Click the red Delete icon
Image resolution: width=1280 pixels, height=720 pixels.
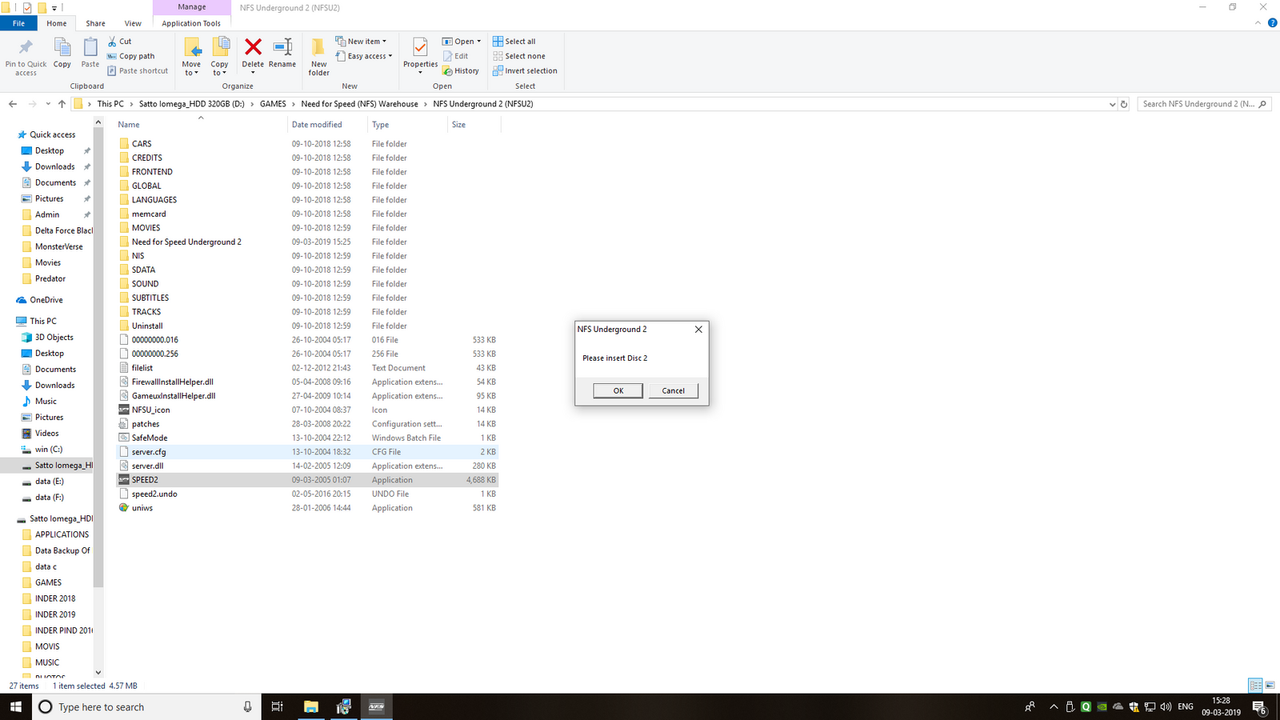point(253,47)
